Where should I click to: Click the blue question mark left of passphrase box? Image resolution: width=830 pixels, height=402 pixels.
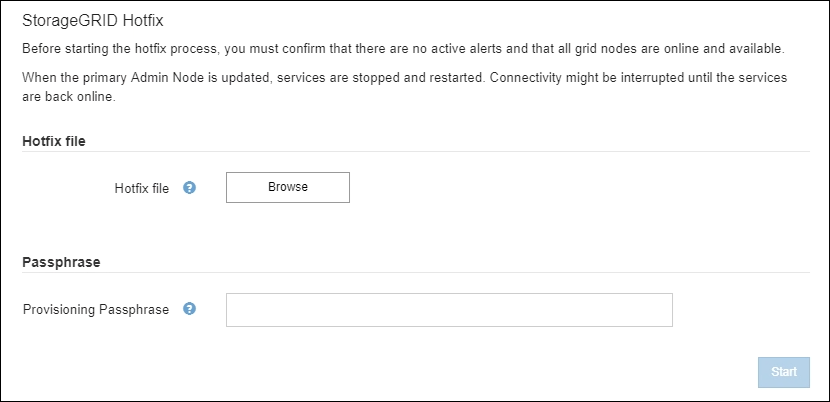(189, 309)
